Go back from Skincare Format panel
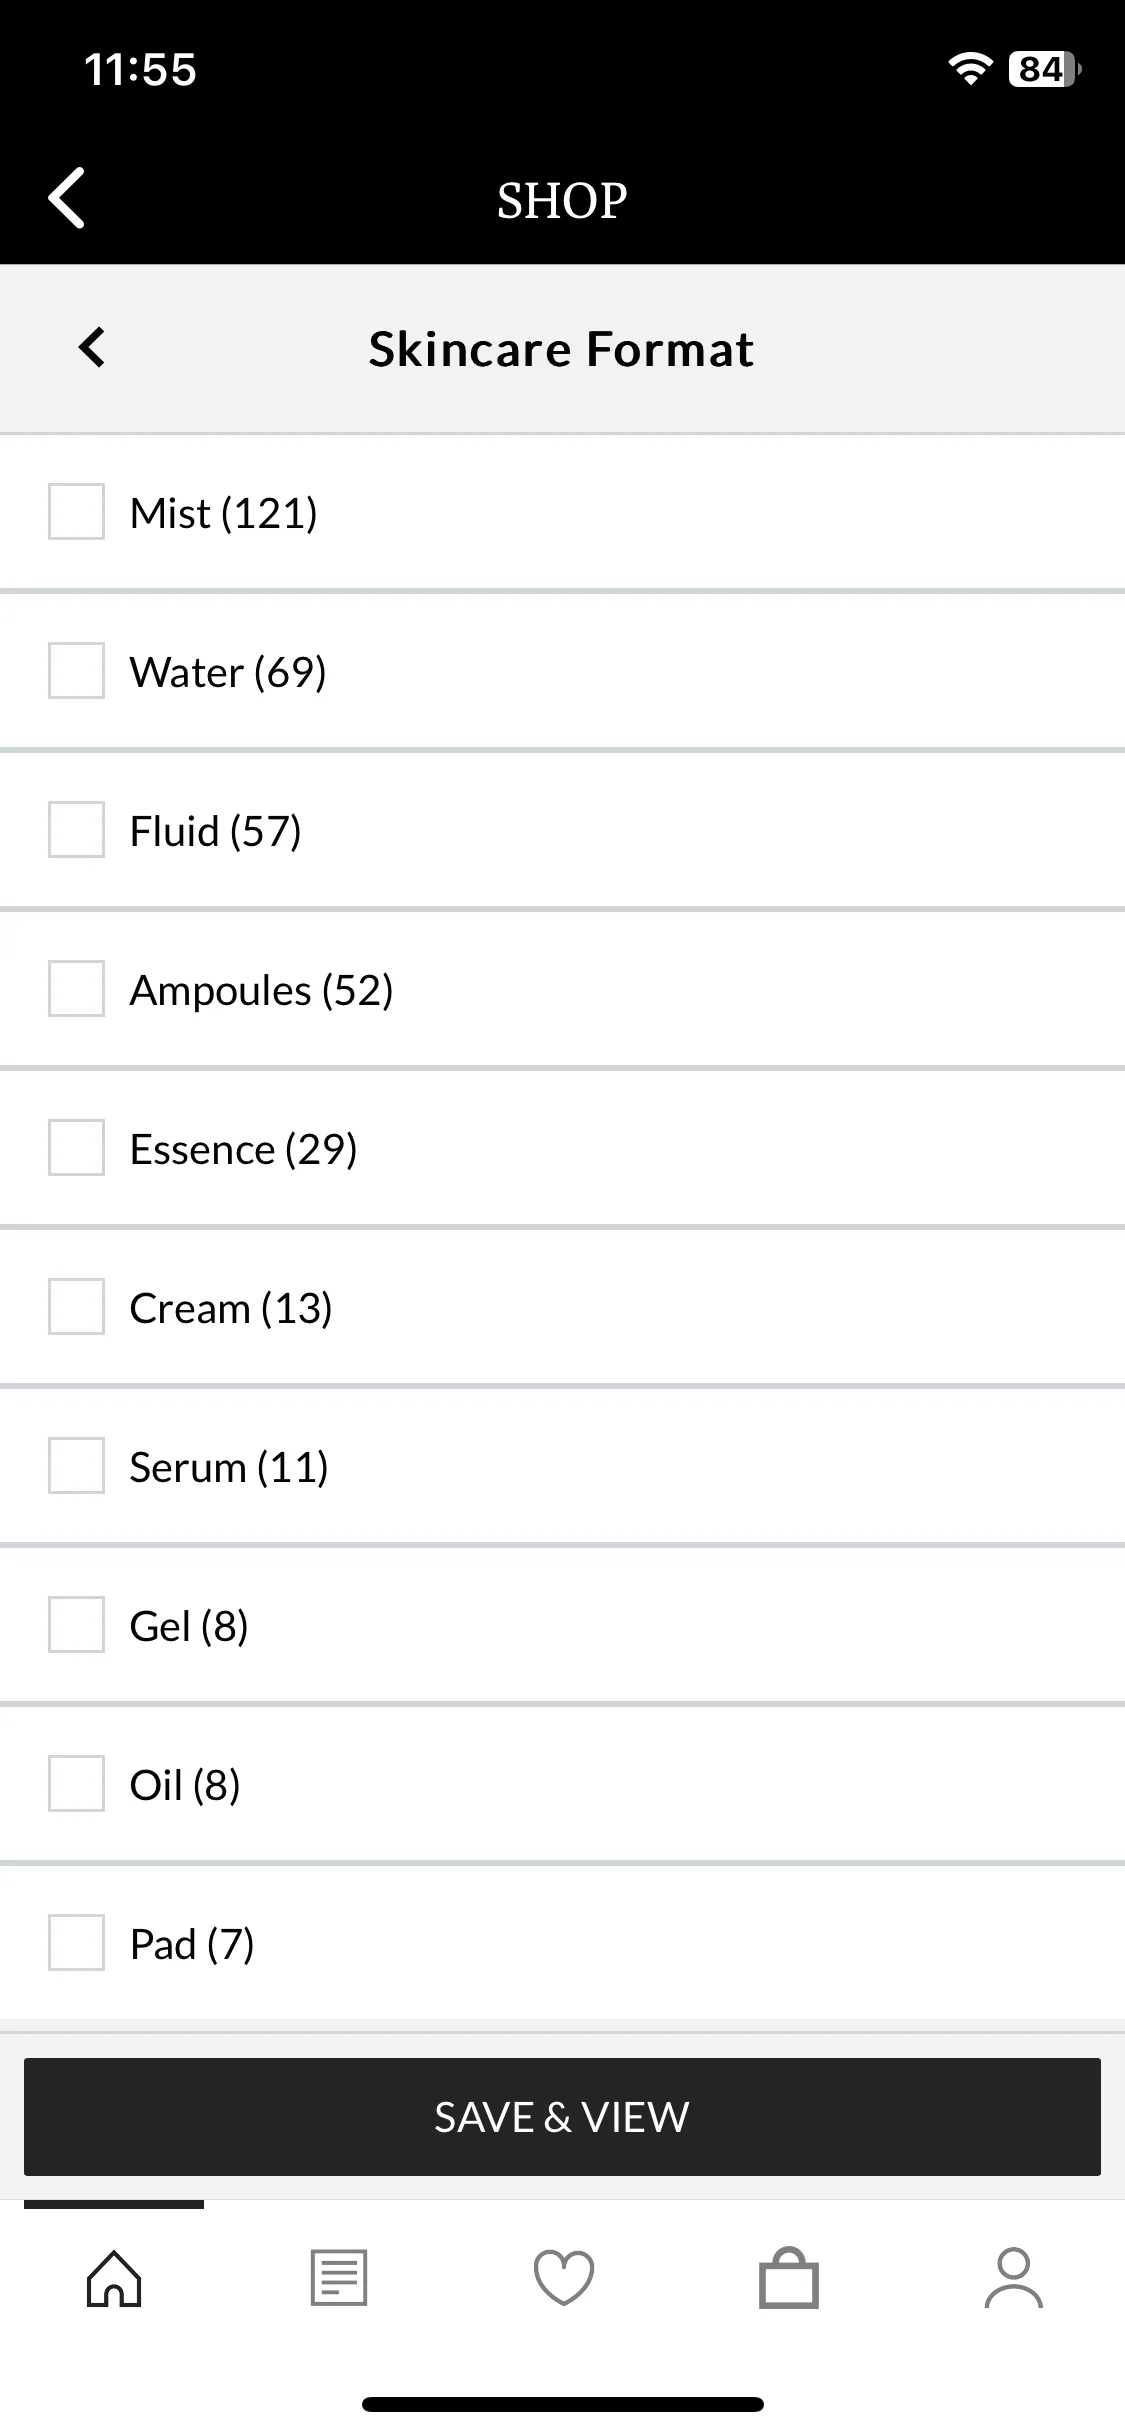This screenshot has height=2436, width=1125. click(92, 348)
